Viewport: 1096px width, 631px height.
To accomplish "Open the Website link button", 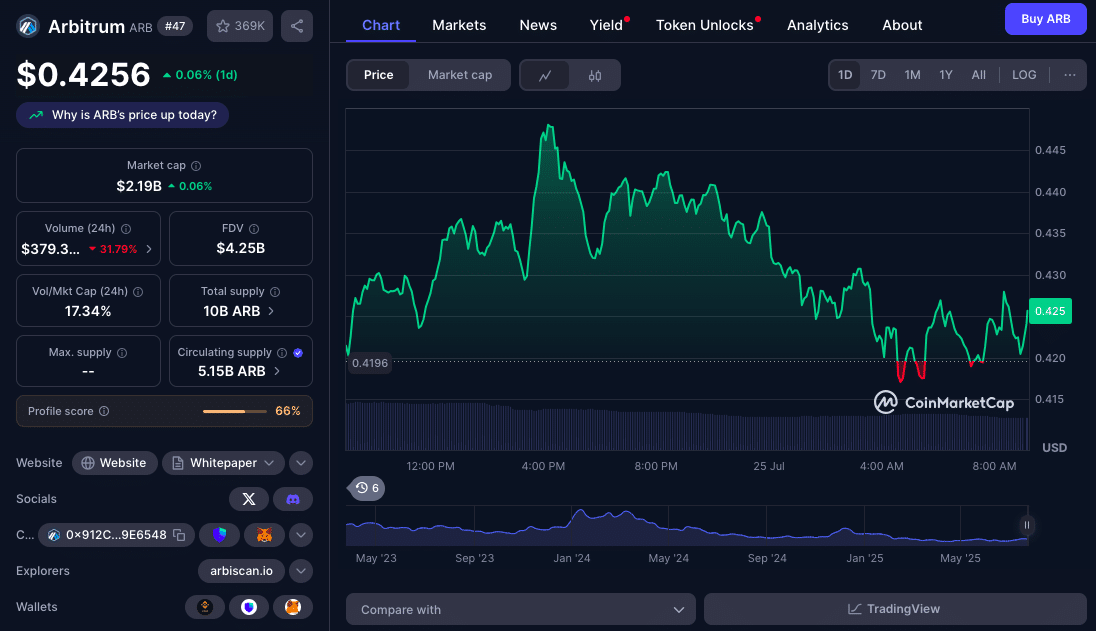I will 115,463.
